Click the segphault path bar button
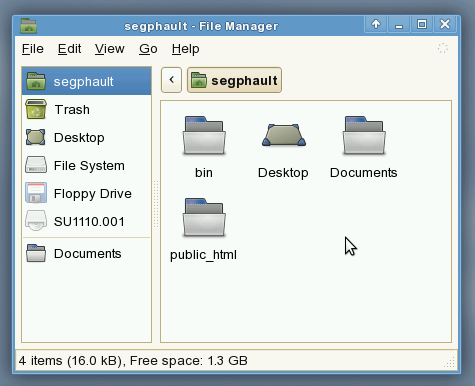Screen dimensions: 475x386 coord(234,80)
